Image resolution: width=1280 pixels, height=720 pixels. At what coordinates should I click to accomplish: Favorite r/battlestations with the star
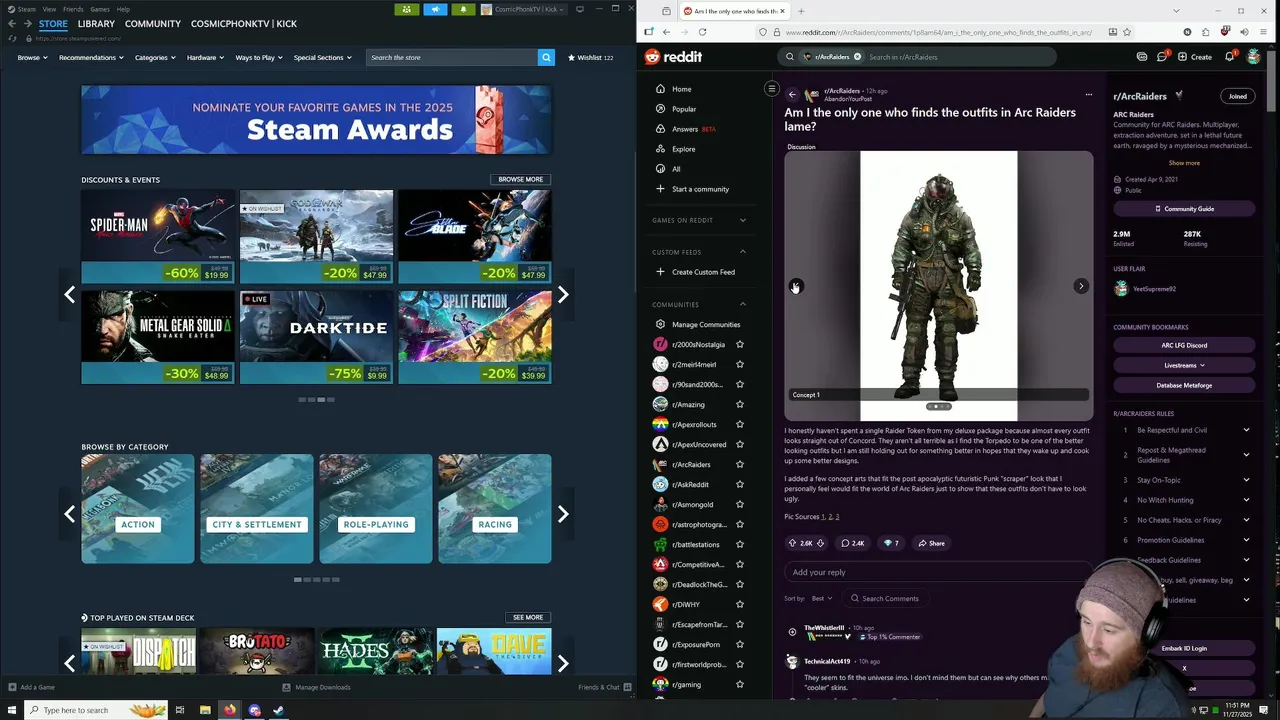[740, 544]
